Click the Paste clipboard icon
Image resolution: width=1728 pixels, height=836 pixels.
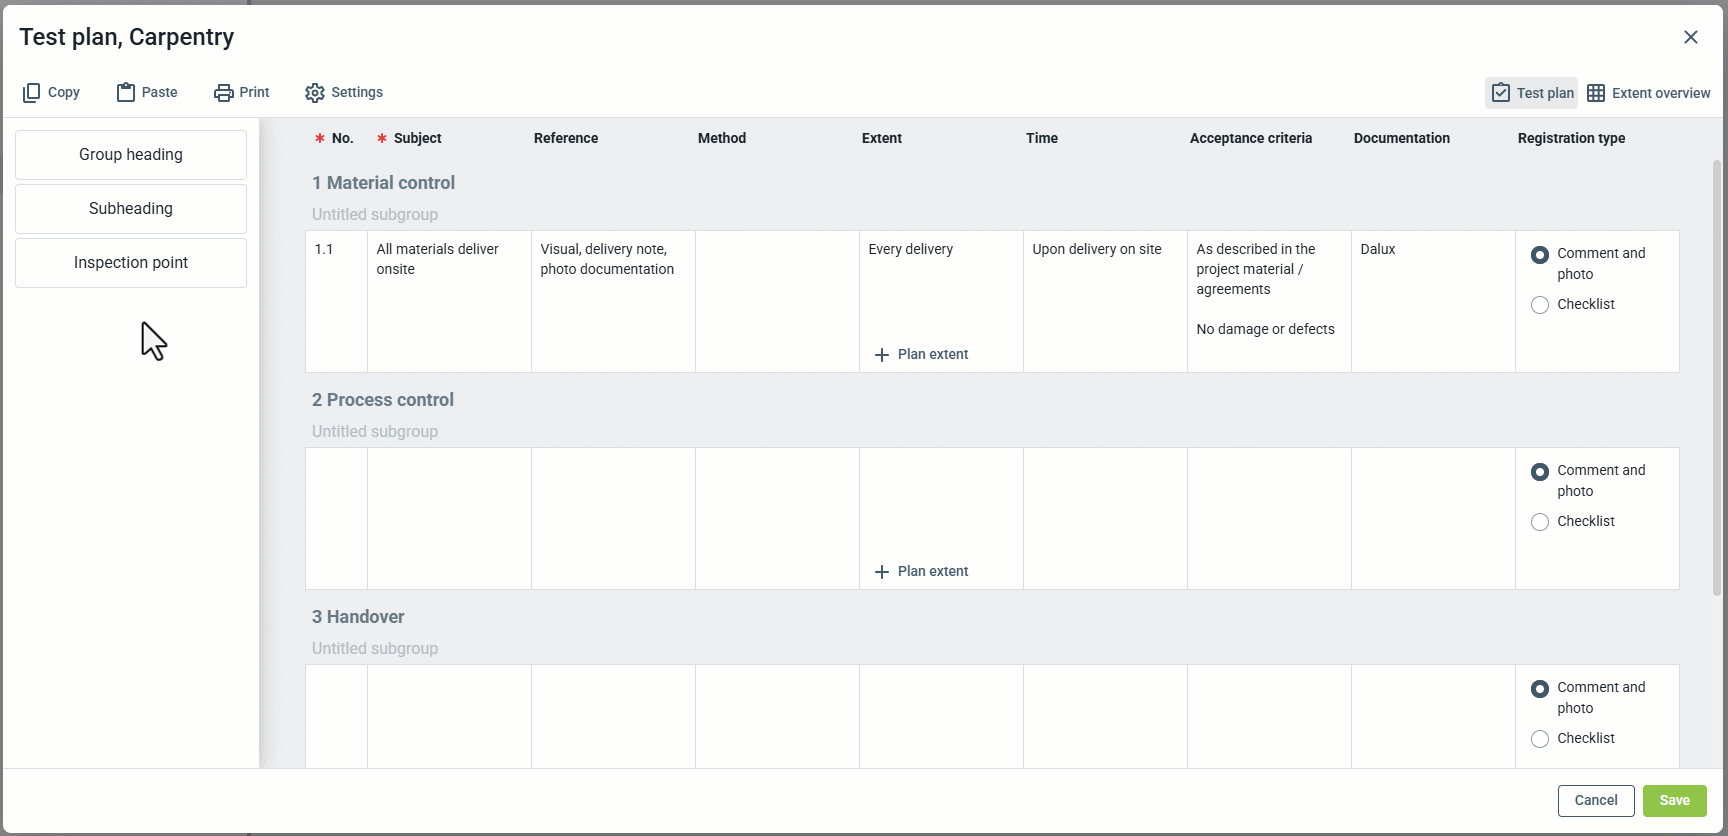click(x=126, y=93)
